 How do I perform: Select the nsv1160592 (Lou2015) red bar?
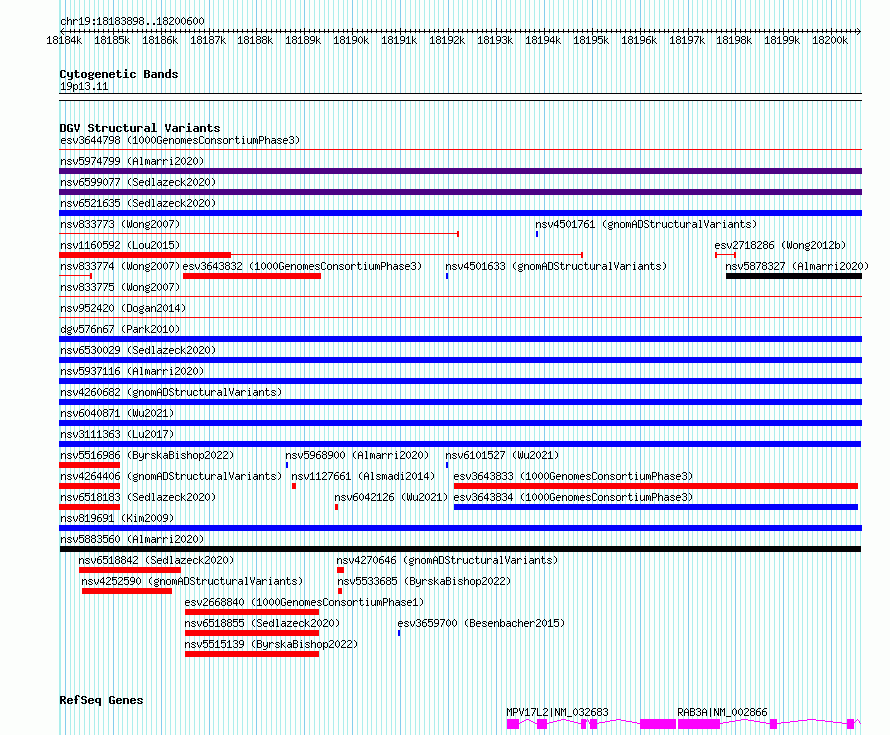[x=145, y=255]
